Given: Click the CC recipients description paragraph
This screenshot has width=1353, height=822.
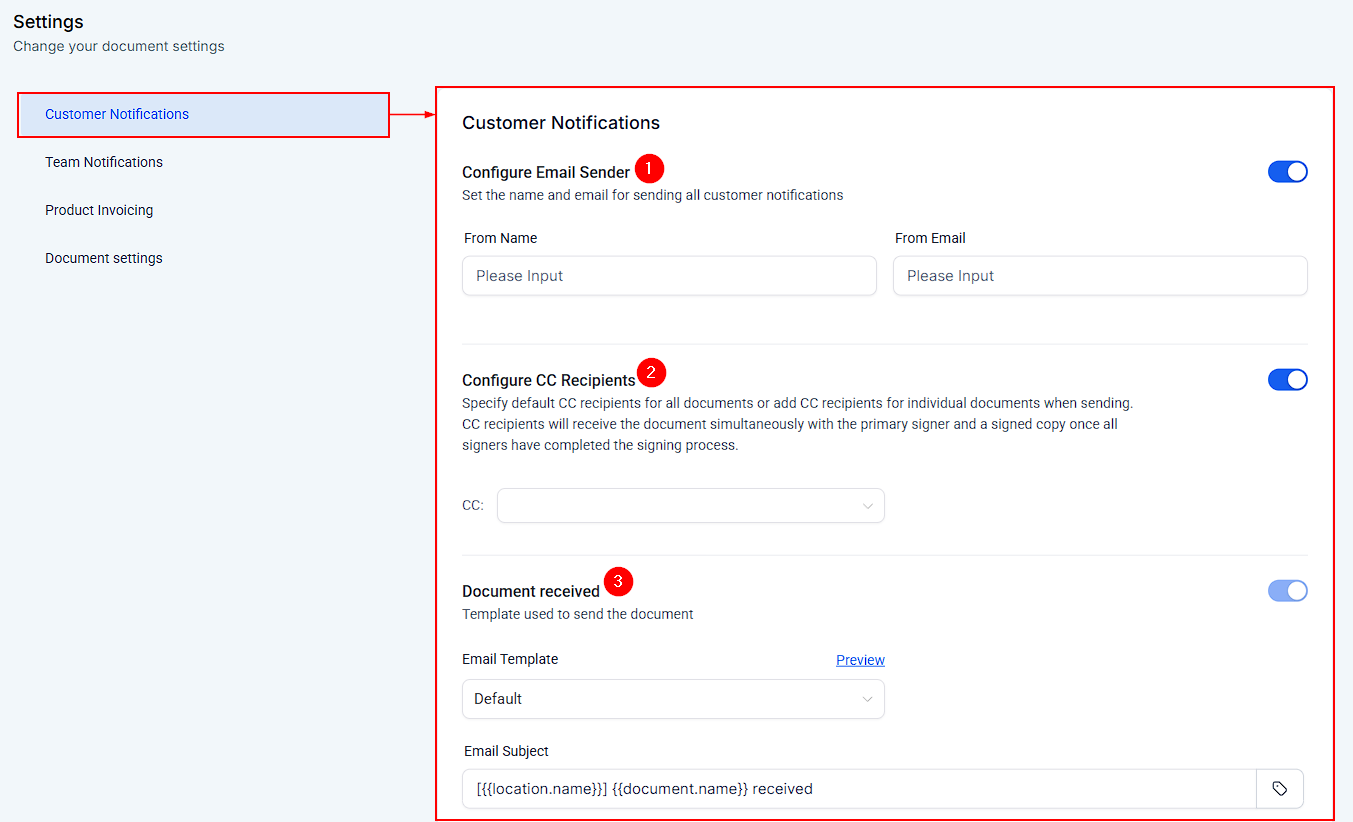Looking at the screenshot, I should pyautogui.click(x=797, y=425).
